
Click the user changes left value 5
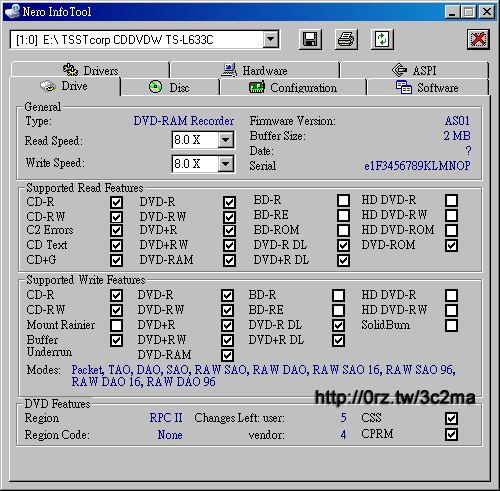point(343,418)
